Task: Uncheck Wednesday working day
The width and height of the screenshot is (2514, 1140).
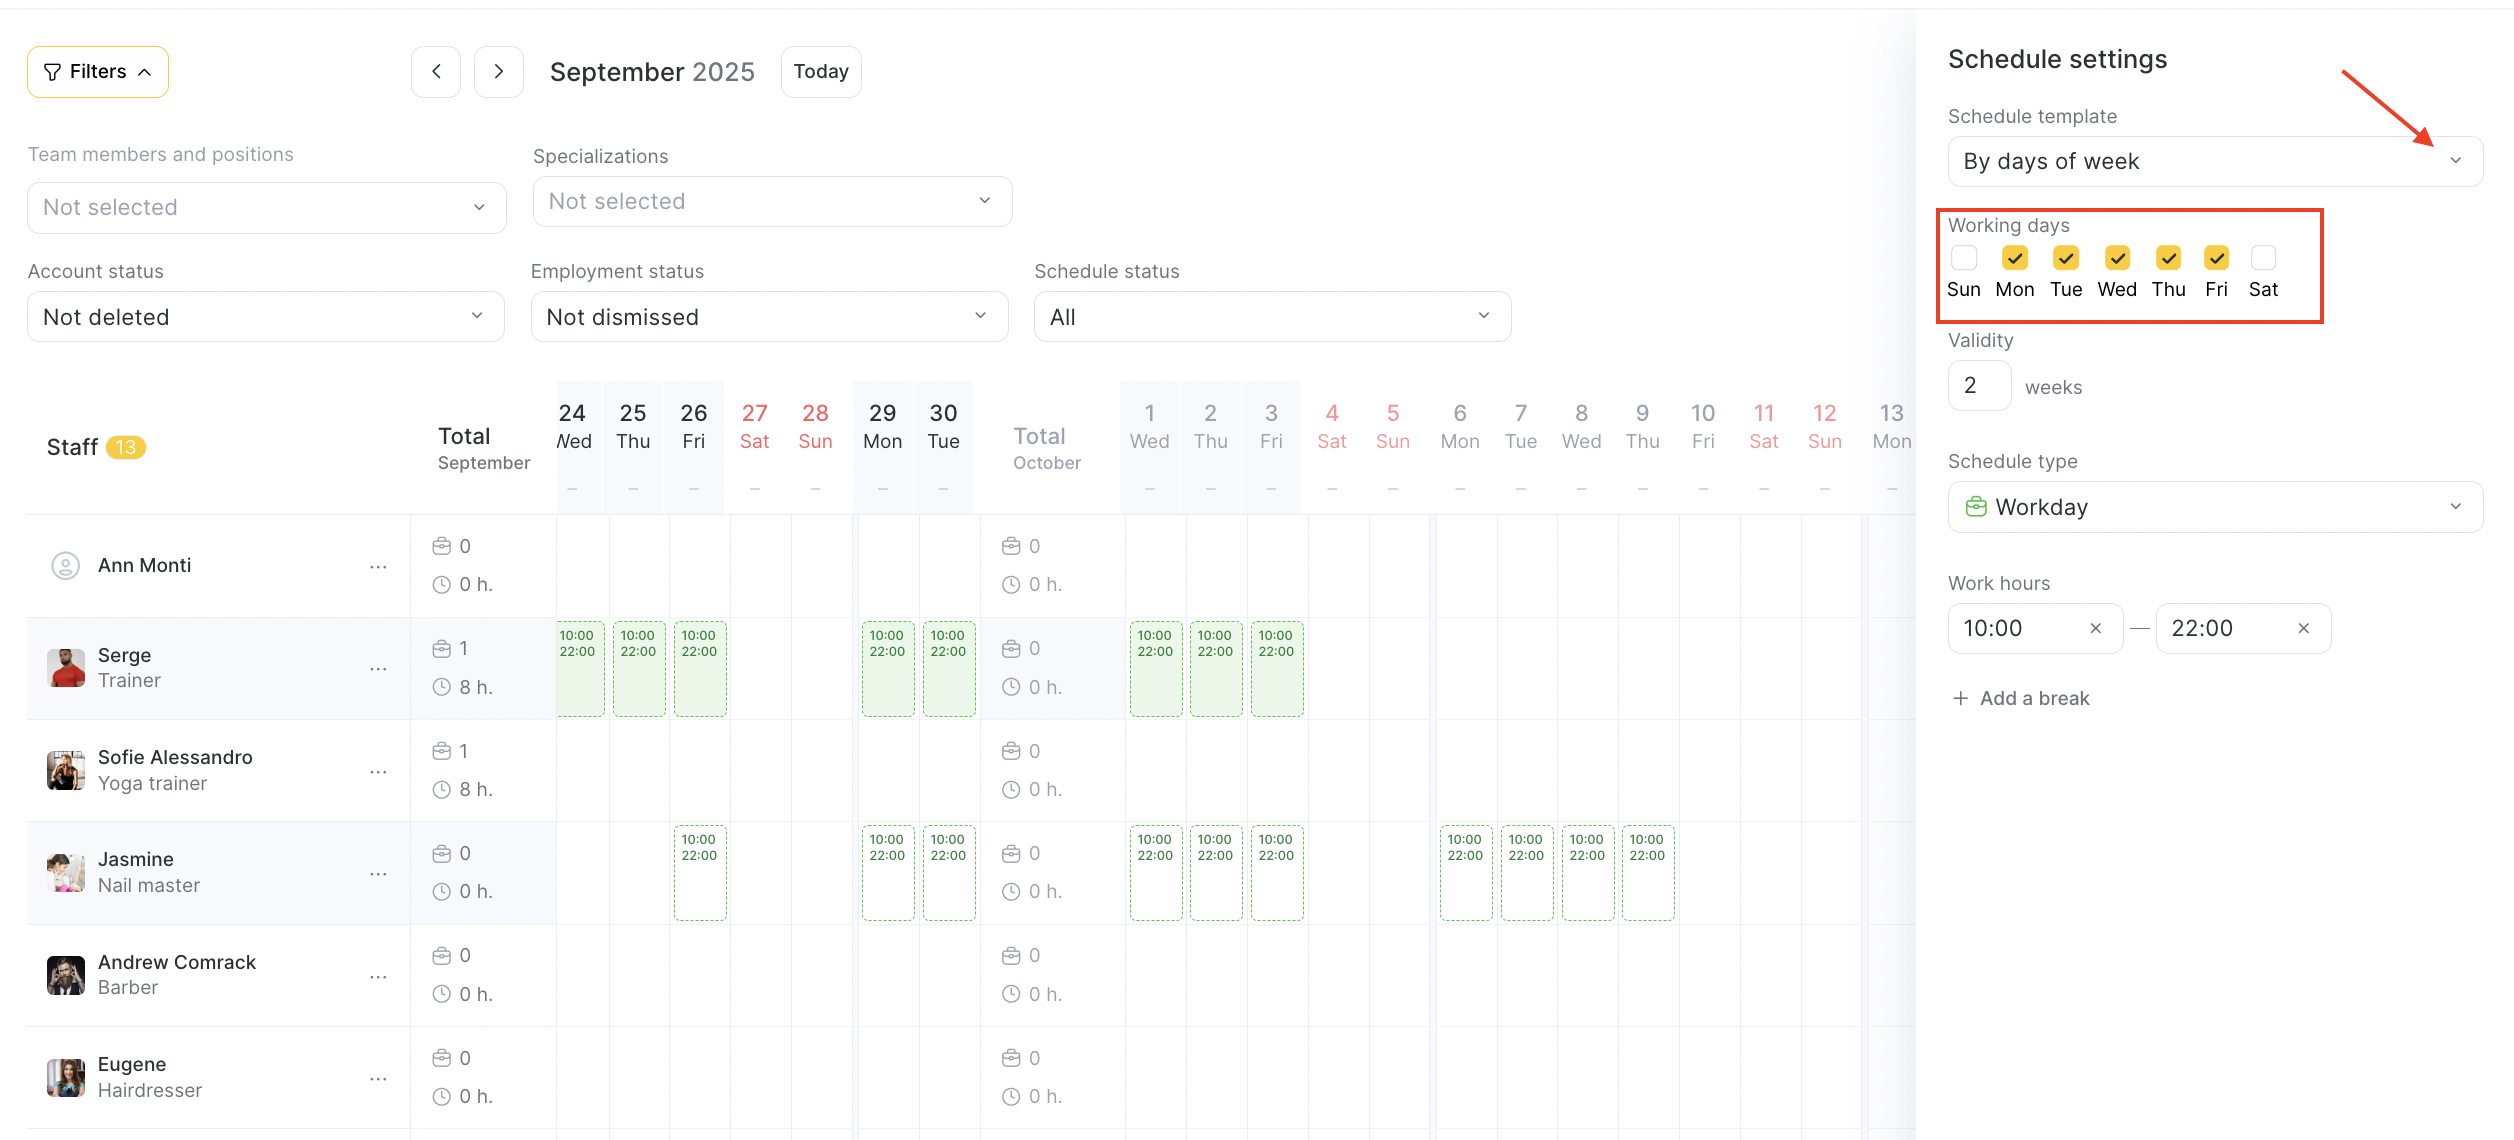Action: pyautogui.click(x=2116, y=258)
